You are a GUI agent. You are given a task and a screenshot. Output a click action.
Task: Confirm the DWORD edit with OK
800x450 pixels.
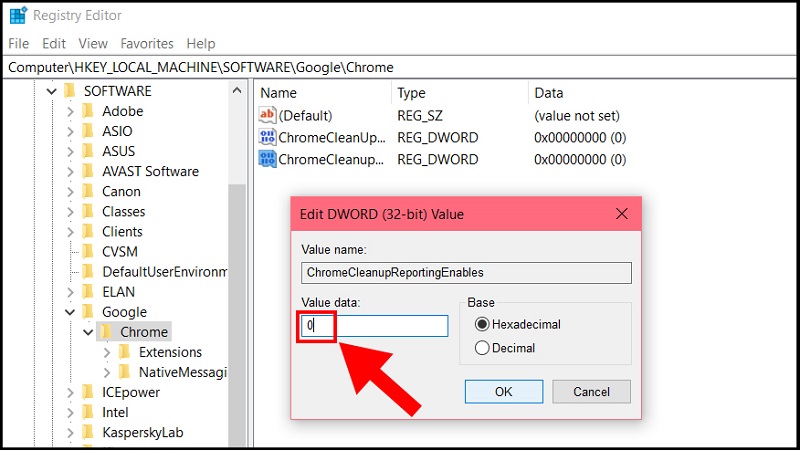pos(504,391)
